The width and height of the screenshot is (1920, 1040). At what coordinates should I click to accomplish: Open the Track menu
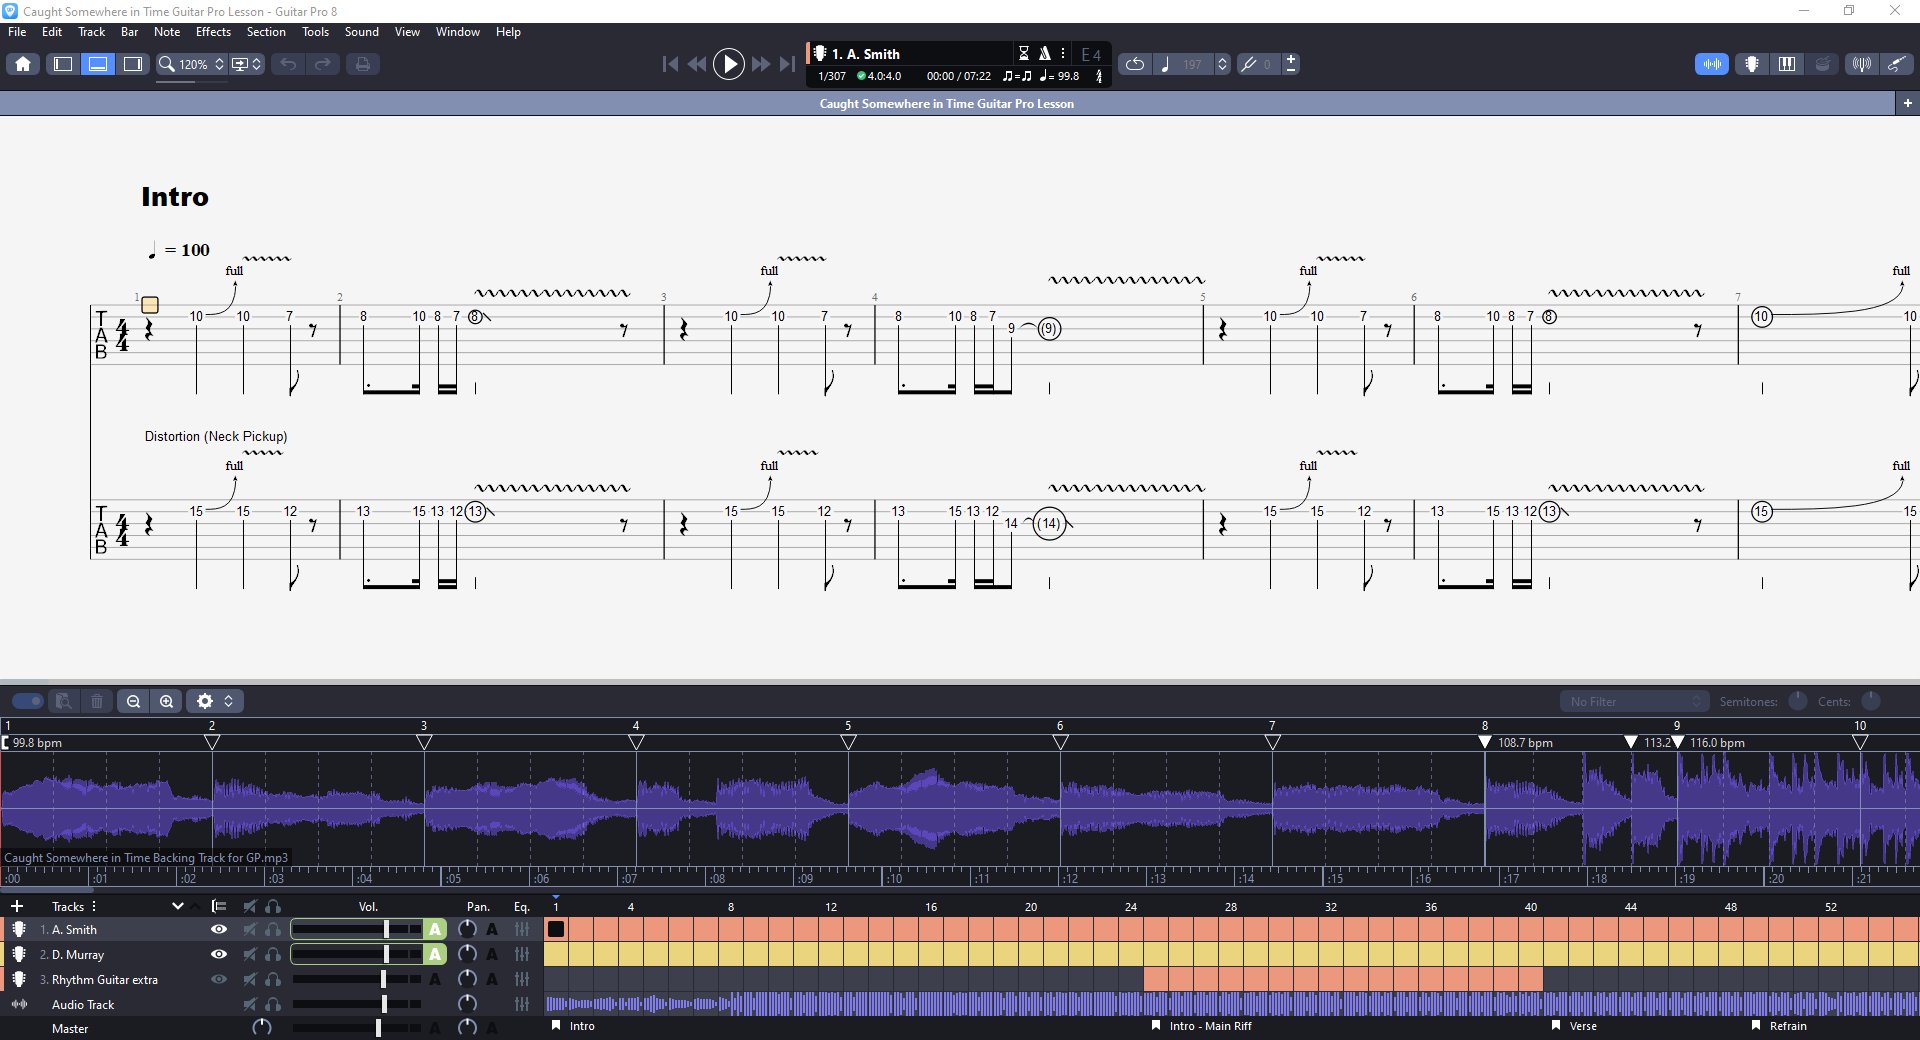click(91, 32)
